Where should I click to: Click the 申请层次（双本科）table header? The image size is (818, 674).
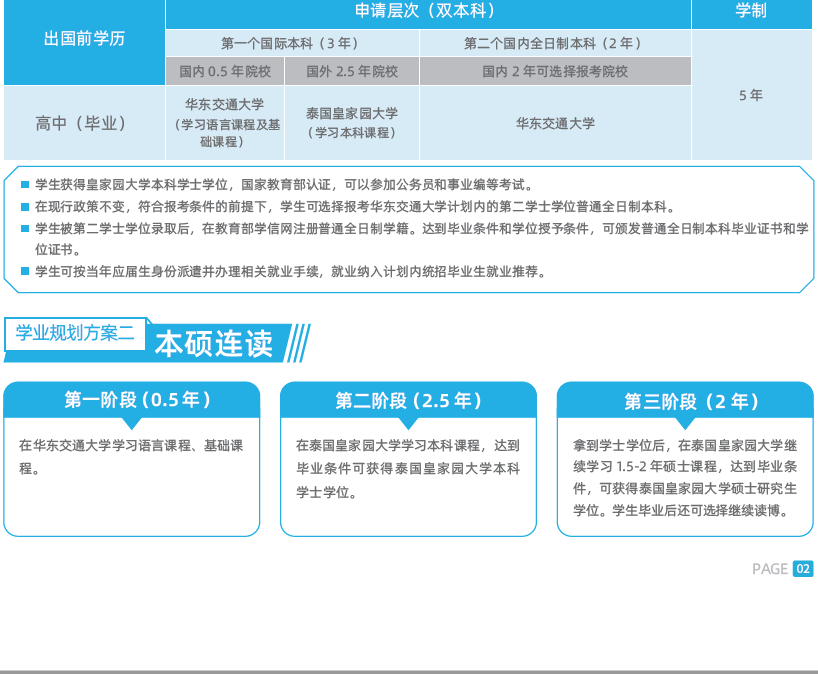pyautogui.click(x=427, y=13)
